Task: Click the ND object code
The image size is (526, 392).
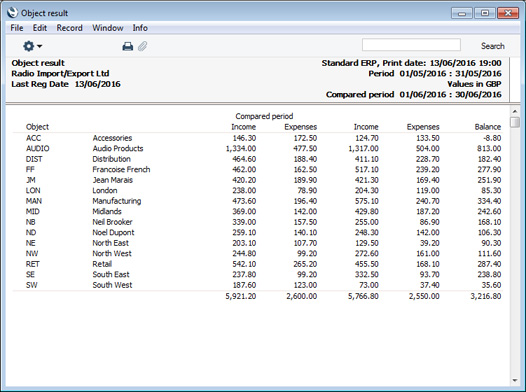Action: pos(31,232)
